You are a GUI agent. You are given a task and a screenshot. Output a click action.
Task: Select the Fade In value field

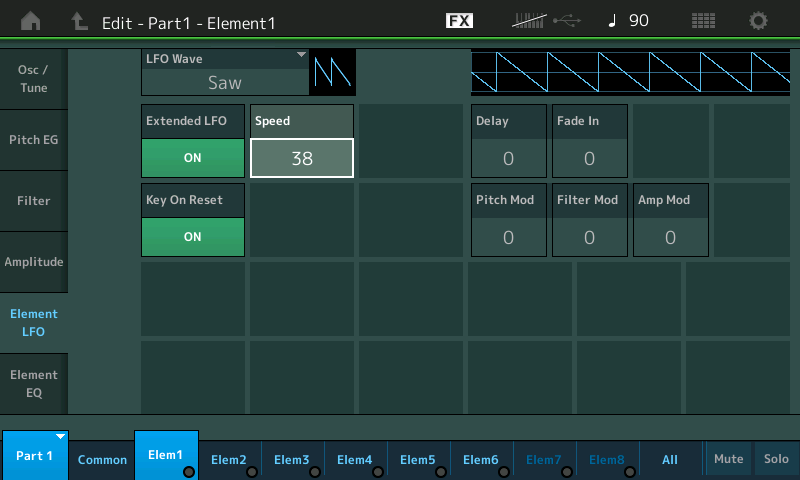click(589, 157)
